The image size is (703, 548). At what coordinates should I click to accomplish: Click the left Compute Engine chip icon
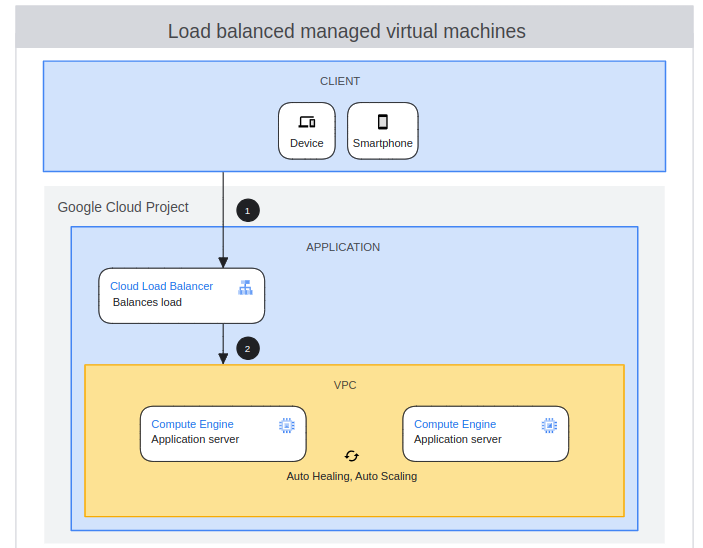(x=286, y=425)
